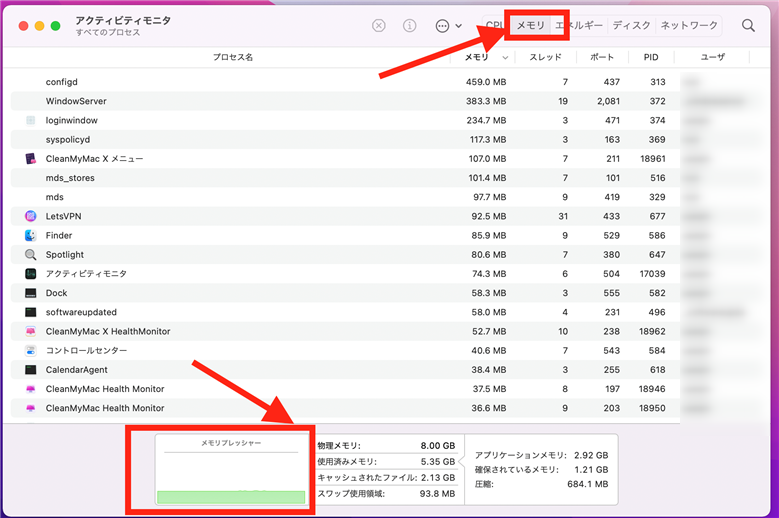Viewport: 779px width, 518px height.
Task: Switch to the ディスク tab
Action: [x=631, y=25]
